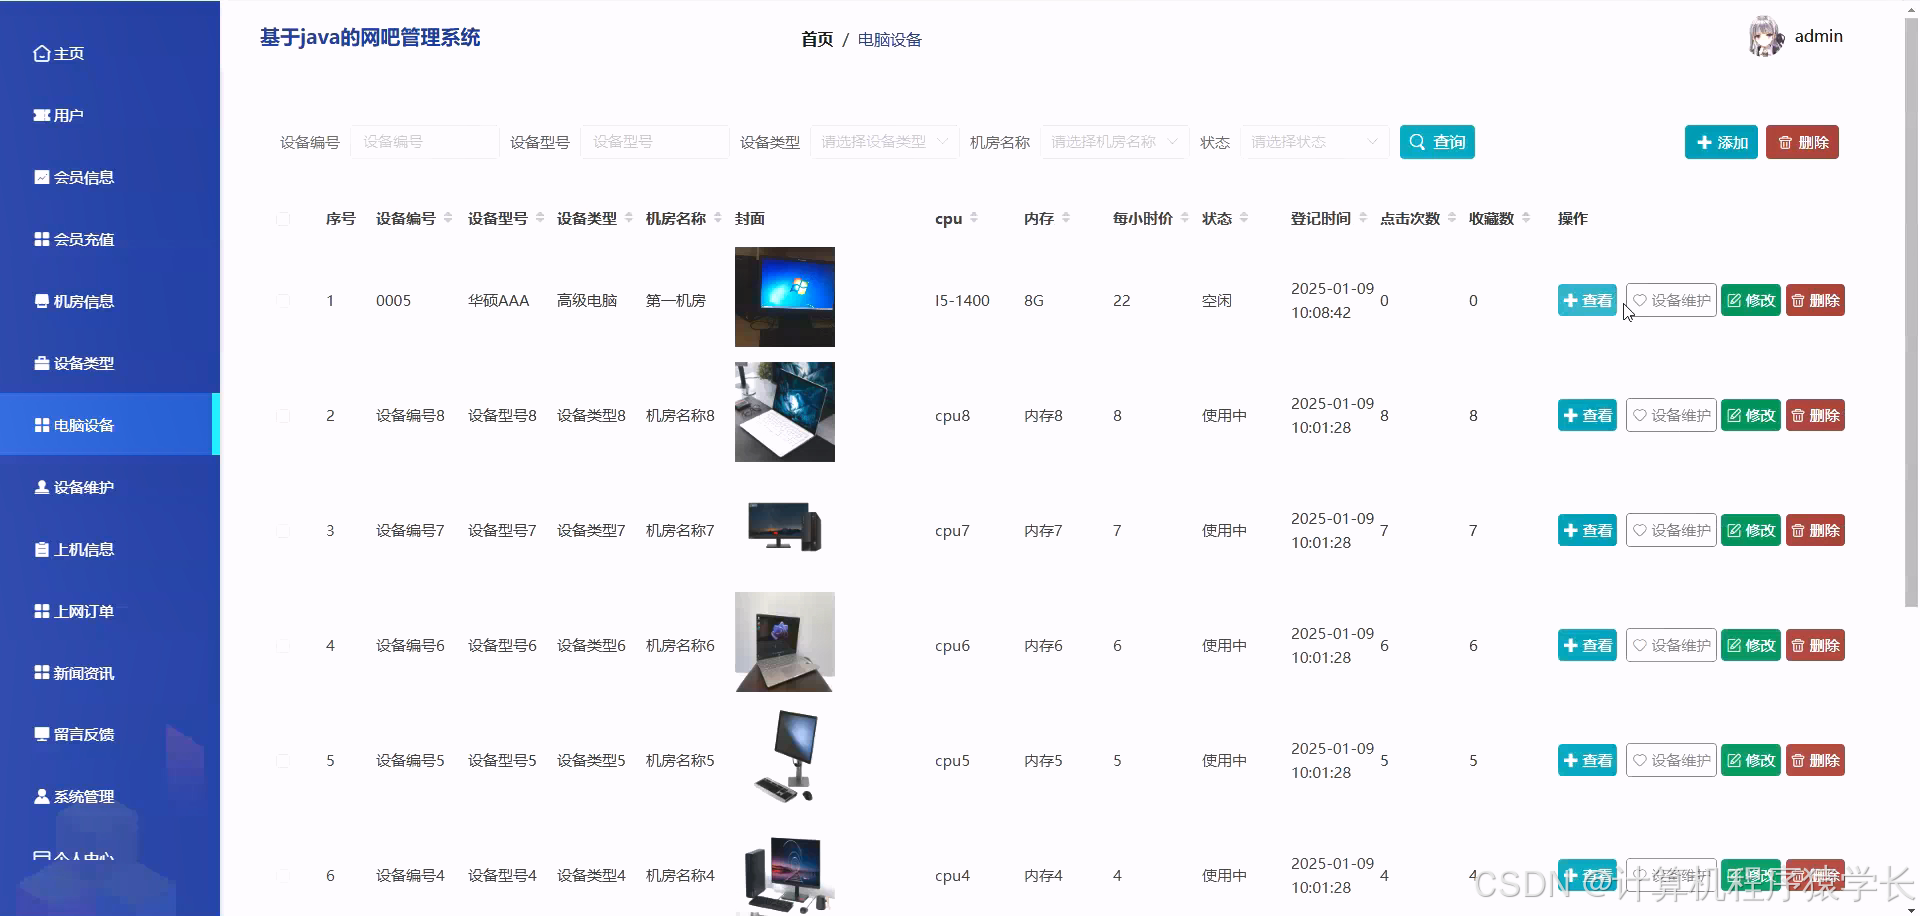The image size is (1920, 916).
Task: Open 设备类型 sidebar menu
Action: click(73, 363)
